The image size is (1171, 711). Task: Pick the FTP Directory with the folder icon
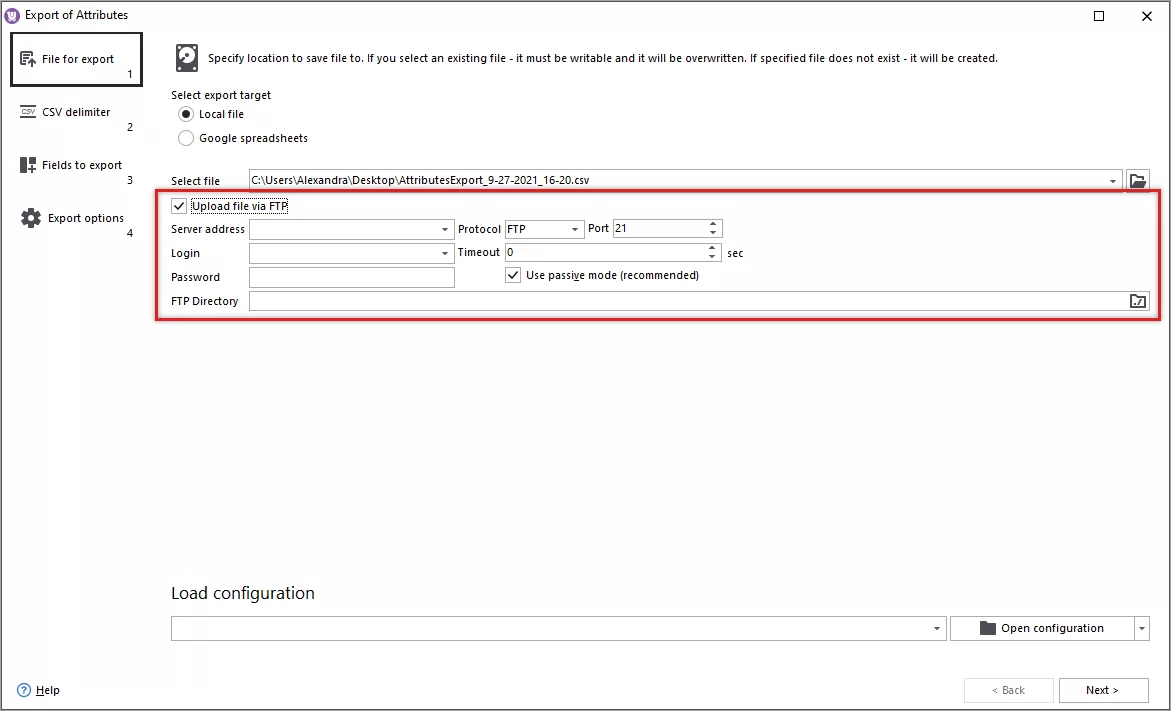tap(1138, 300)
